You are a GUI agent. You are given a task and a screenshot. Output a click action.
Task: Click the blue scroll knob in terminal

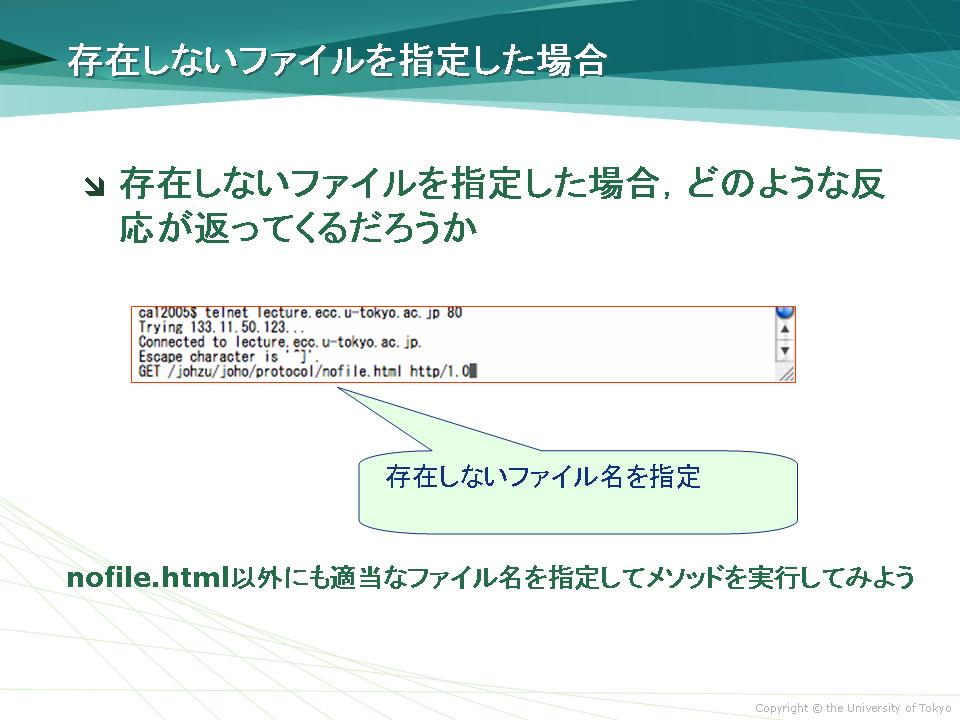[x=784, y=312]
